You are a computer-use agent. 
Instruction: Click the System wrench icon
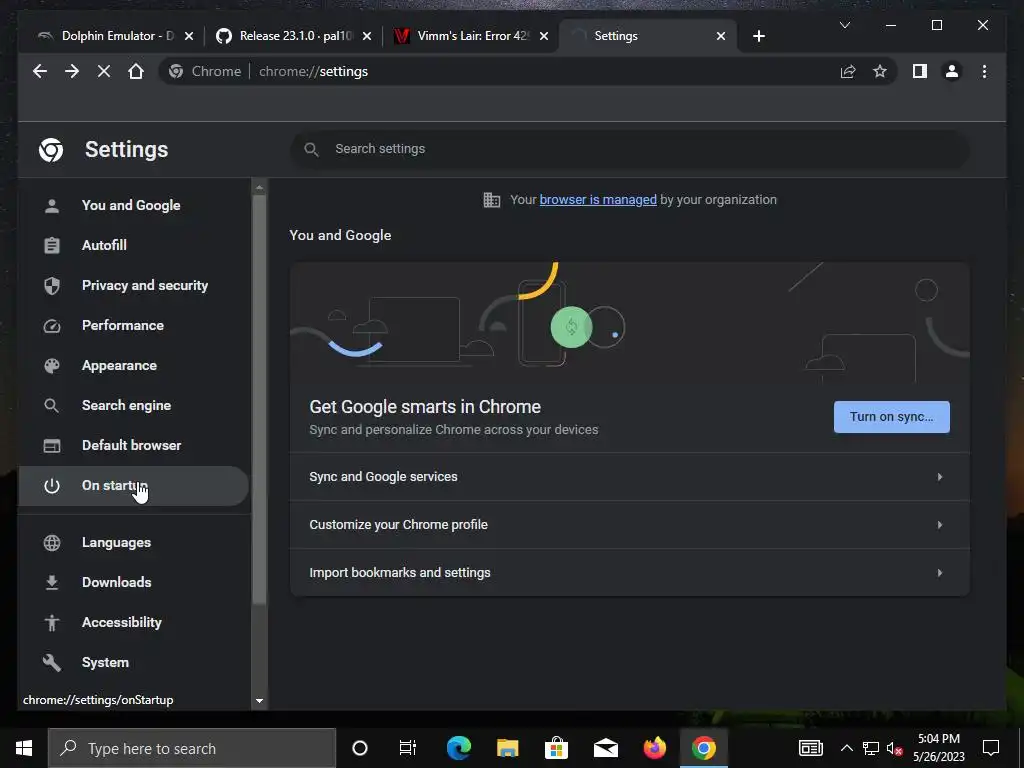click(x=52, y=663)
